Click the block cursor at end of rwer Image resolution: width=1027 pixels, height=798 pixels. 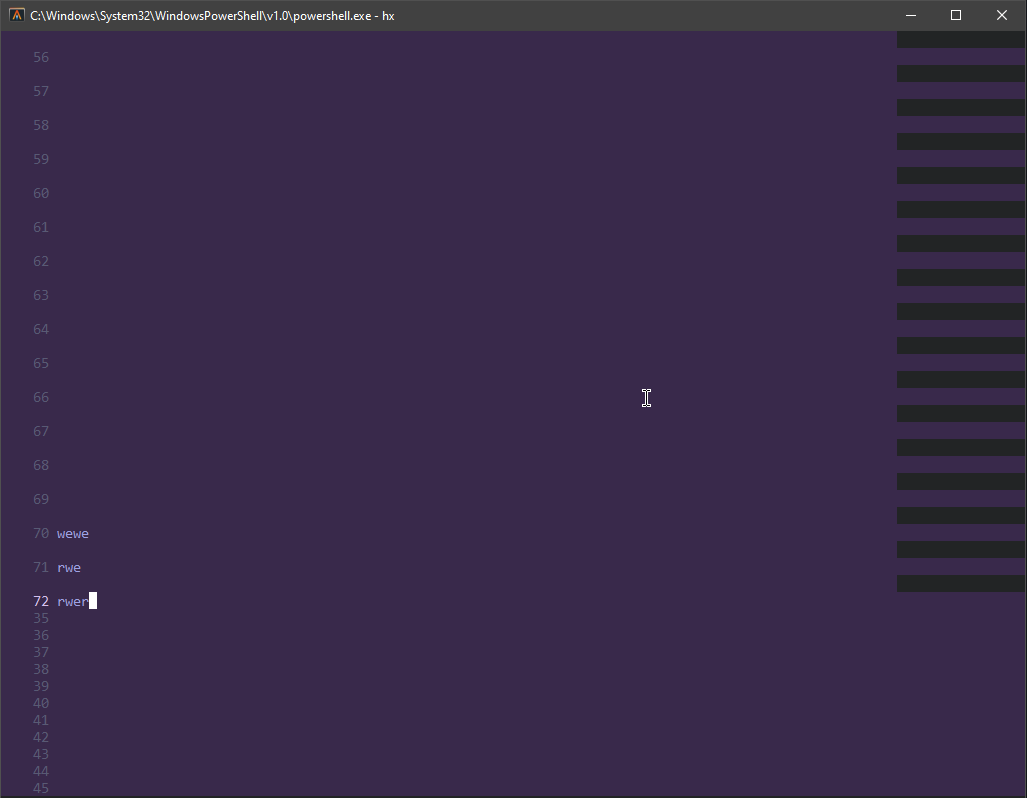(92, 600)
